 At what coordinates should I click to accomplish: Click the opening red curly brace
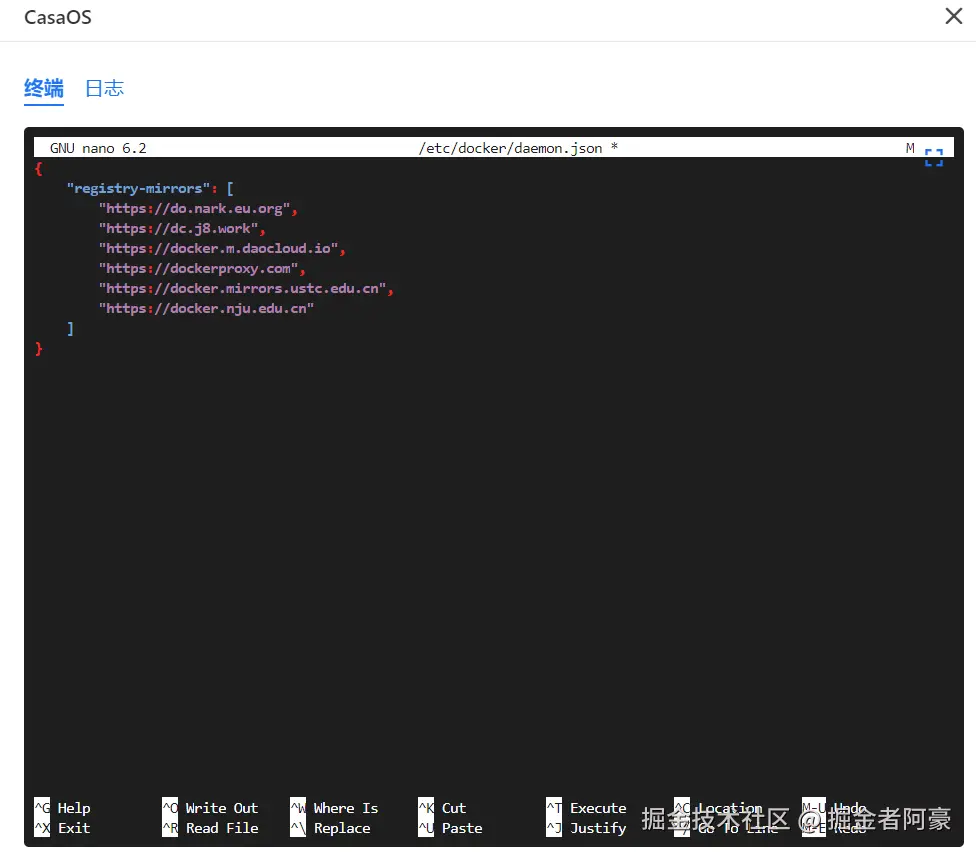[39, 169]
